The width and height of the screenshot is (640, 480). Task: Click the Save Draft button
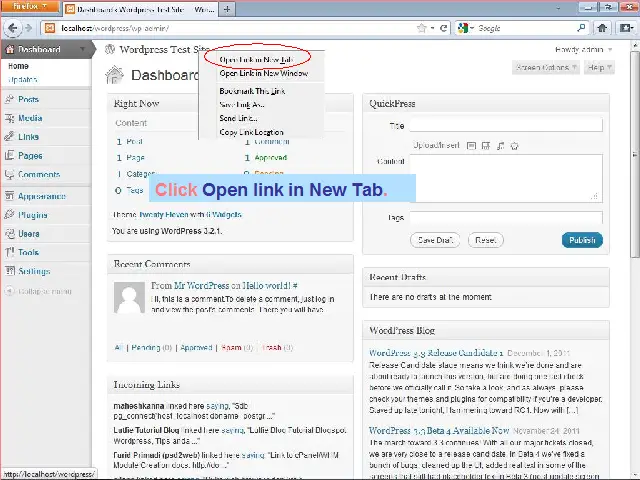[436, 240]
